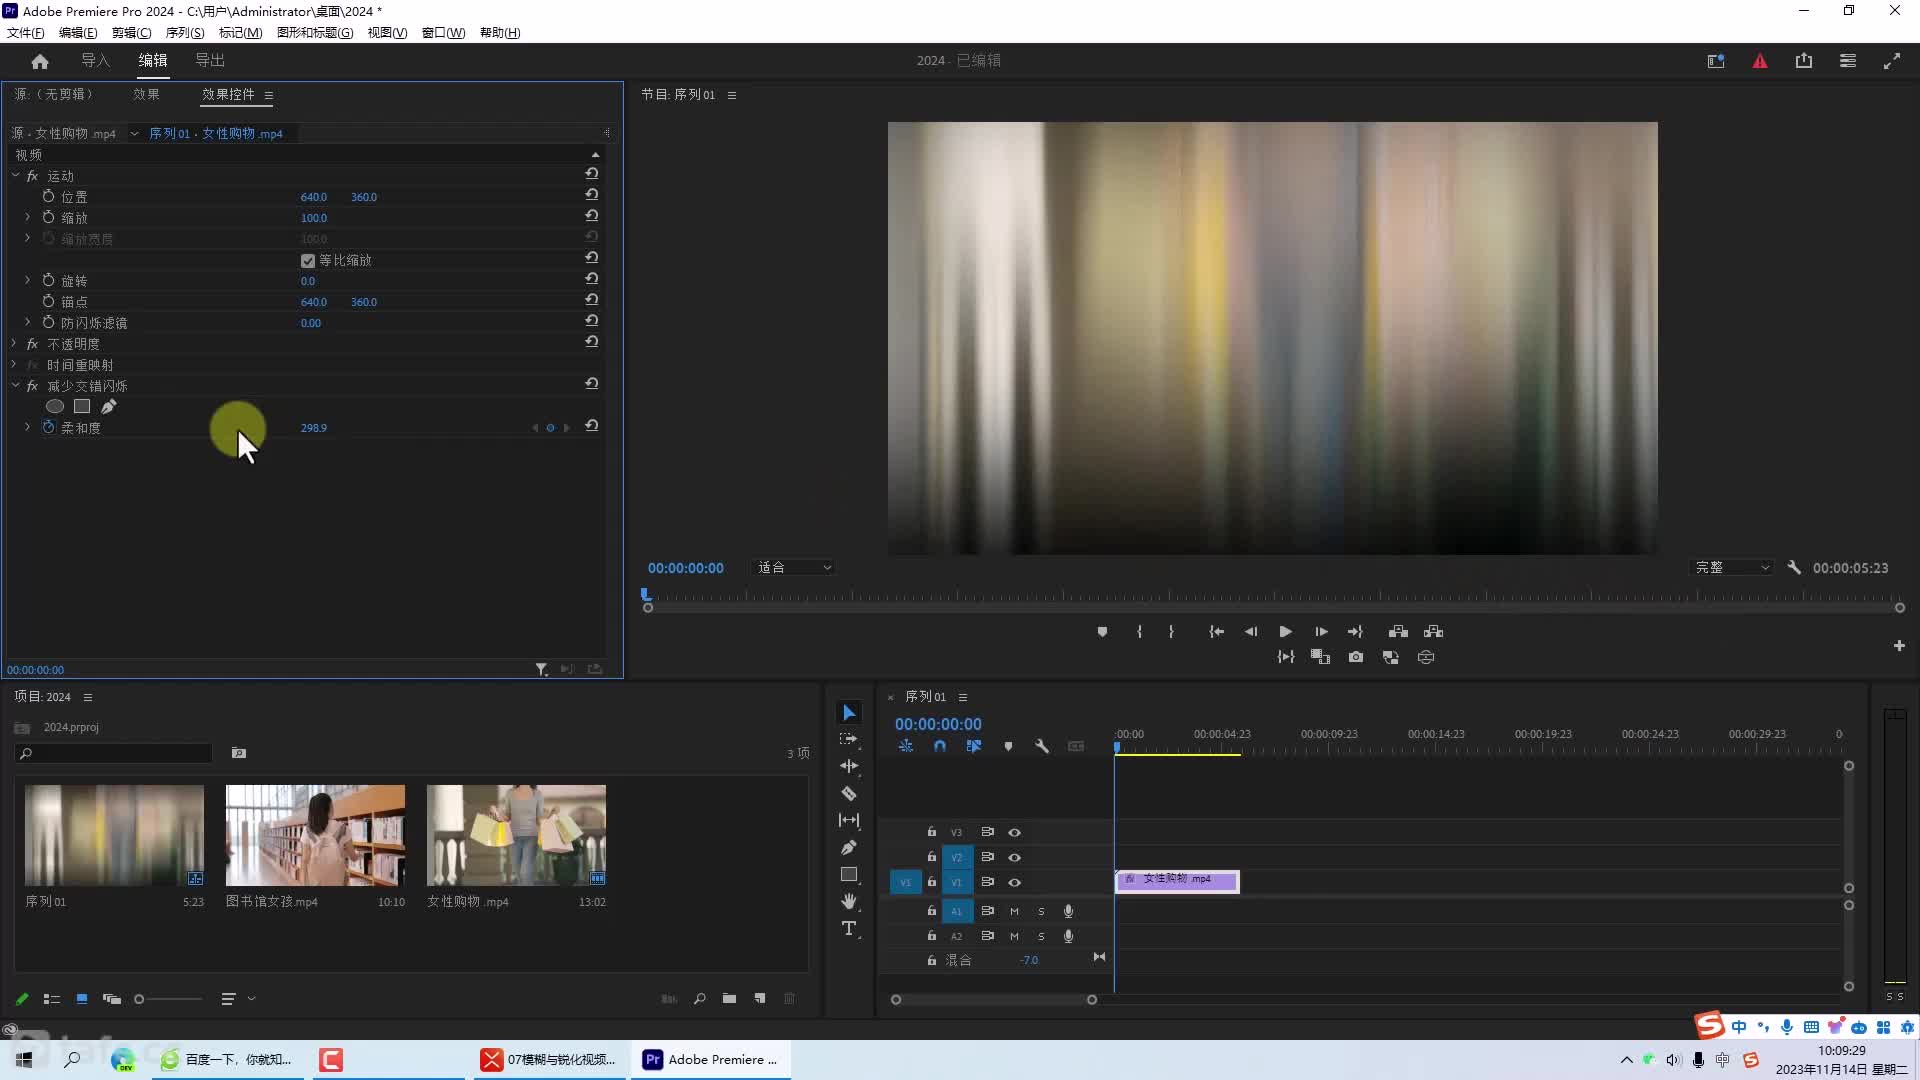Step back one frame

click(1251, 632)
